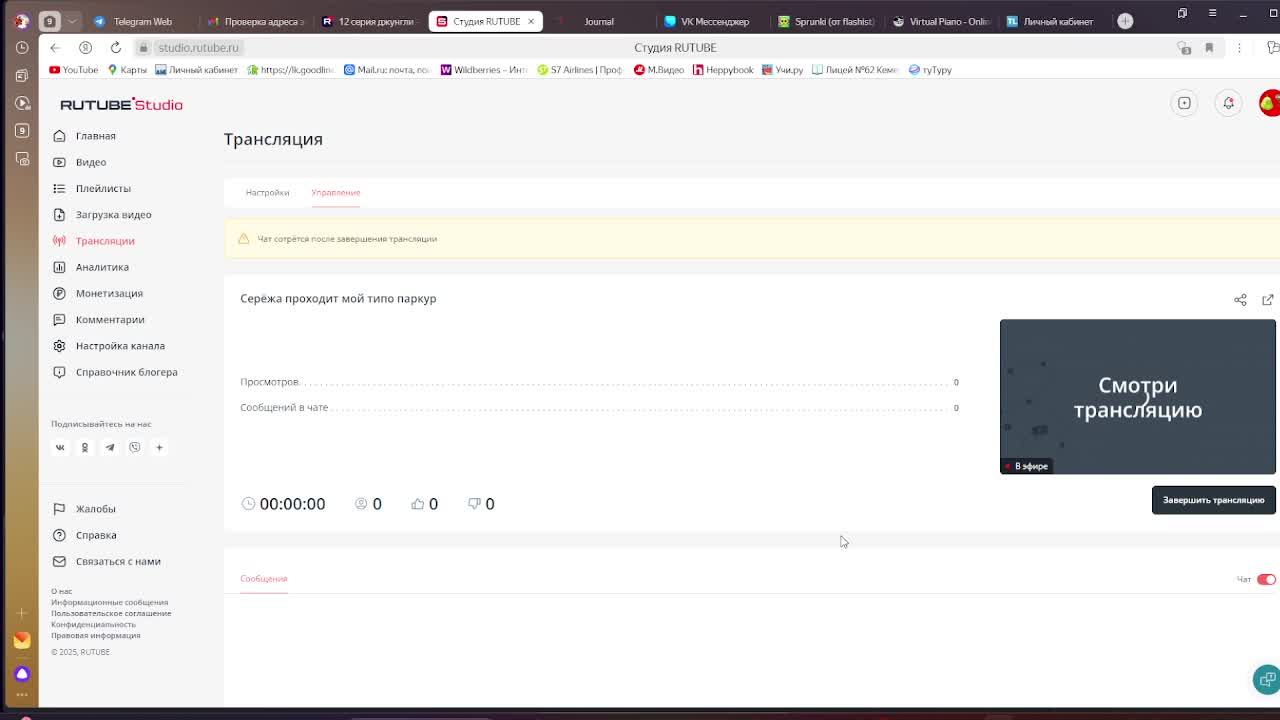Click Связаться с нами
Viewport: 1280px width, 720px height.
click(117, 561)
